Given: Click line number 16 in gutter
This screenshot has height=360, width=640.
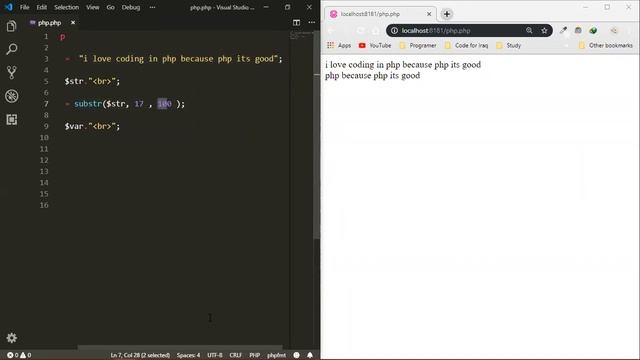Looking at the screenshot, I should coord(44,205).
